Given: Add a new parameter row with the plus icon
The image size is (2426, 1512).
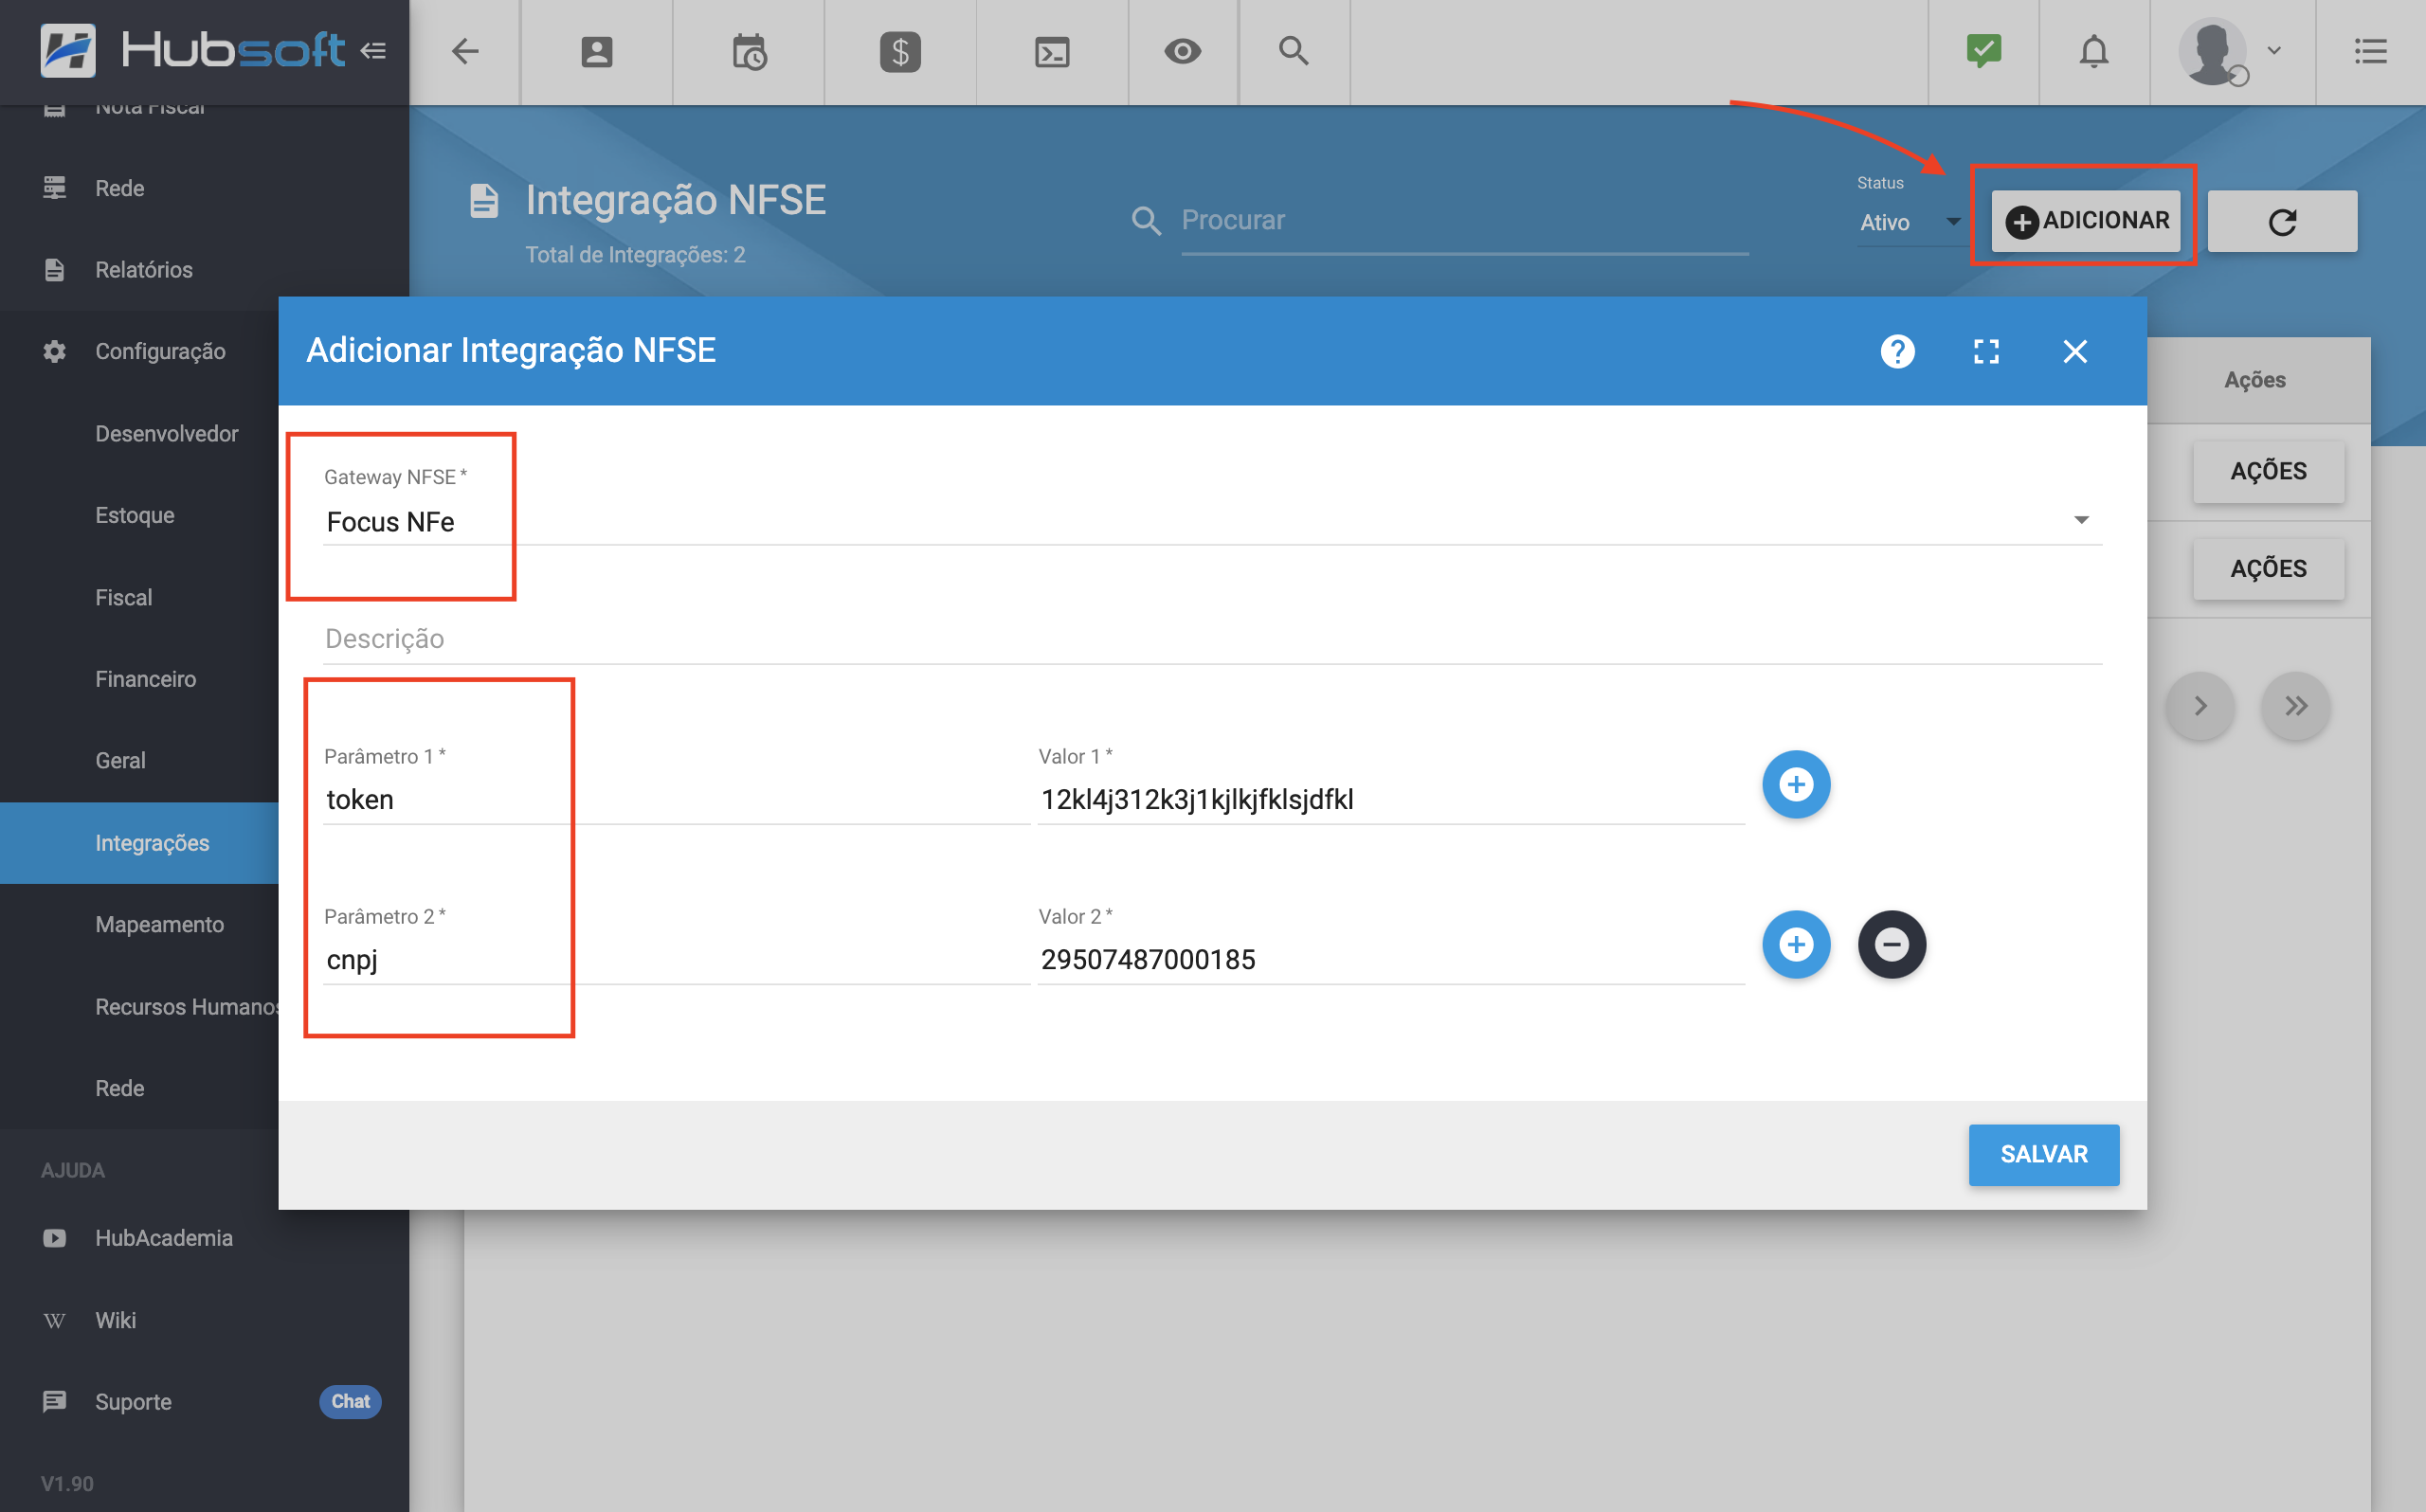Looking at the screenshot, I should click(x=1796, y=784).
